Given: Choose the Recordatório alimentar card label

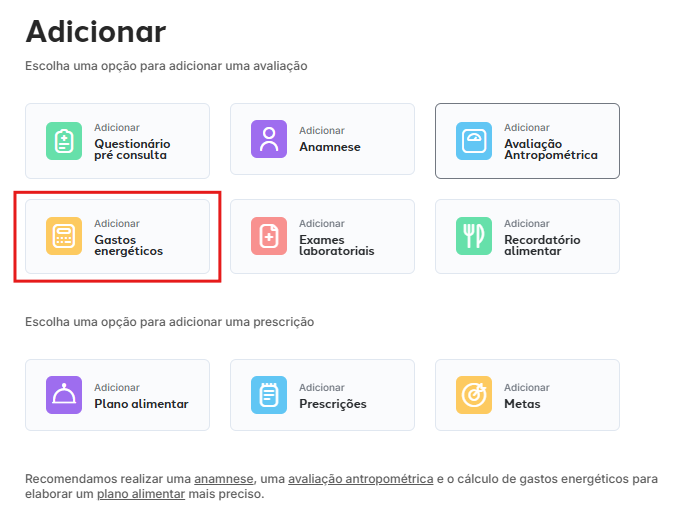Looking at the screenshot, I should [542, 245].
